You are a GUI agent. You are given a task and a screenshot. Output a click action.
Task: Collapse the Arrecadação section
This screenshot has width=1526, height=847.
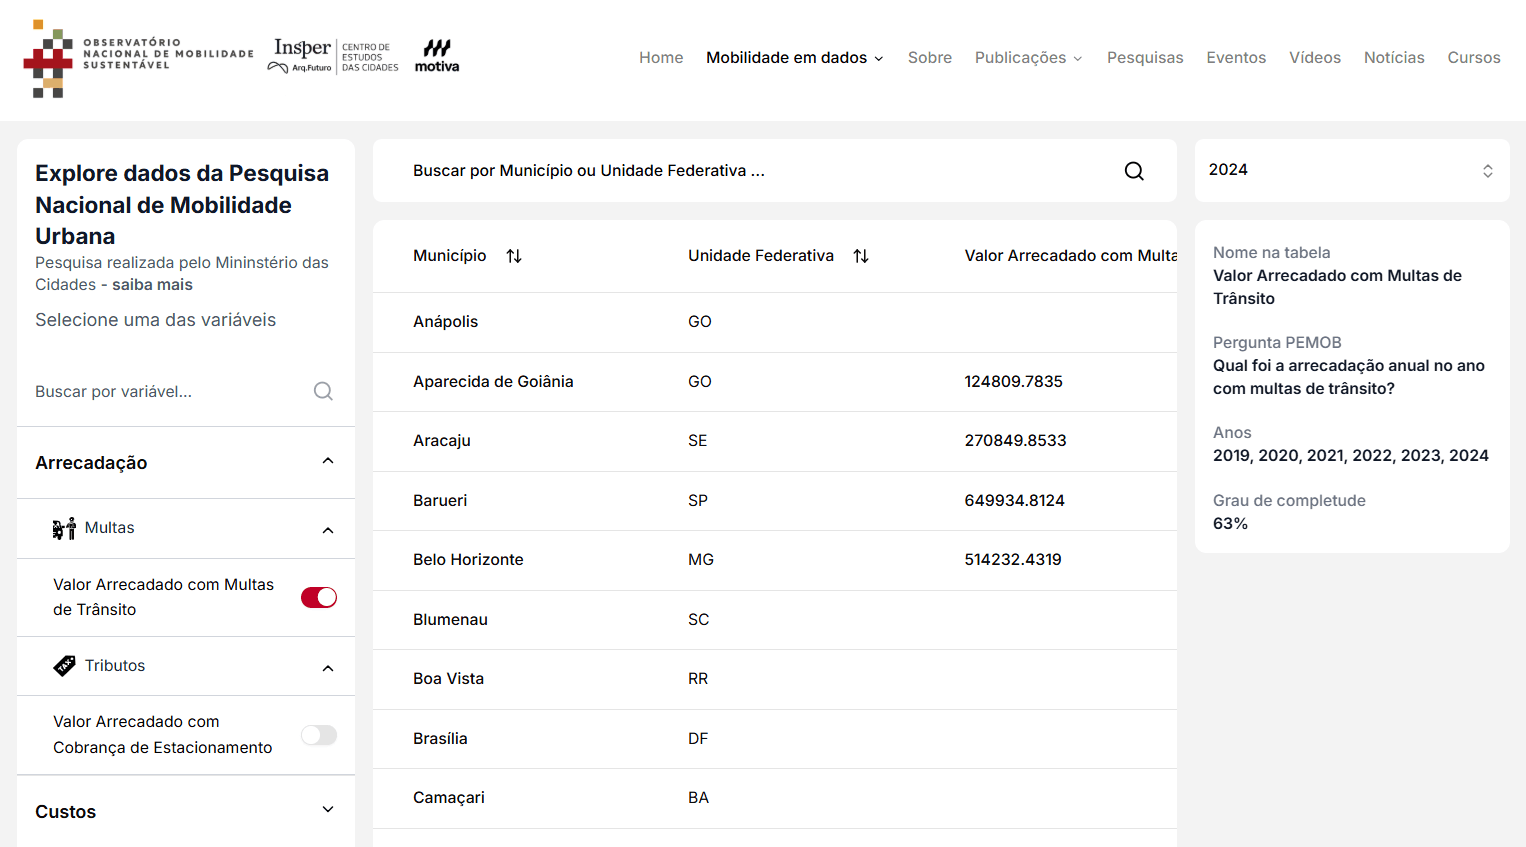(328, 461)
